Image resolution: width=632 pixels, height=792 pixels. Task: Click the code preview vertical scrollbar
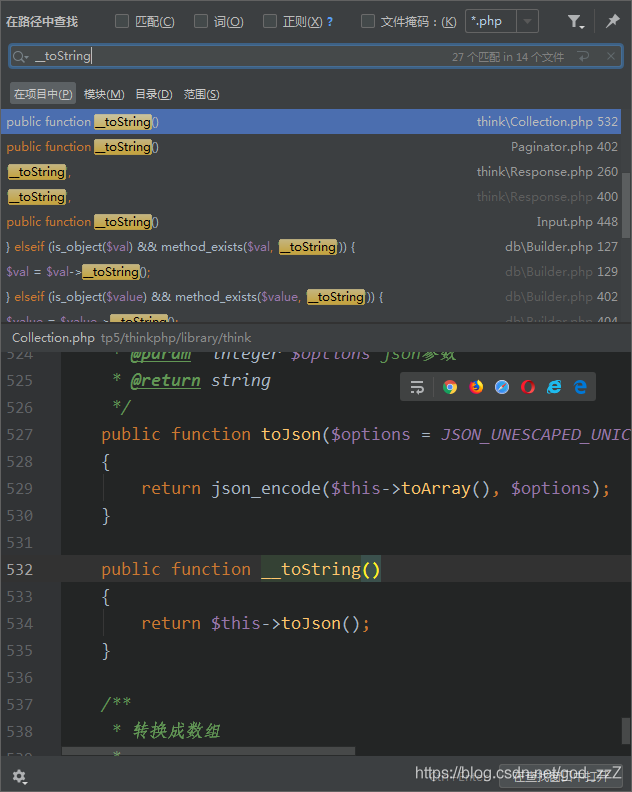(x=626, y=730)
